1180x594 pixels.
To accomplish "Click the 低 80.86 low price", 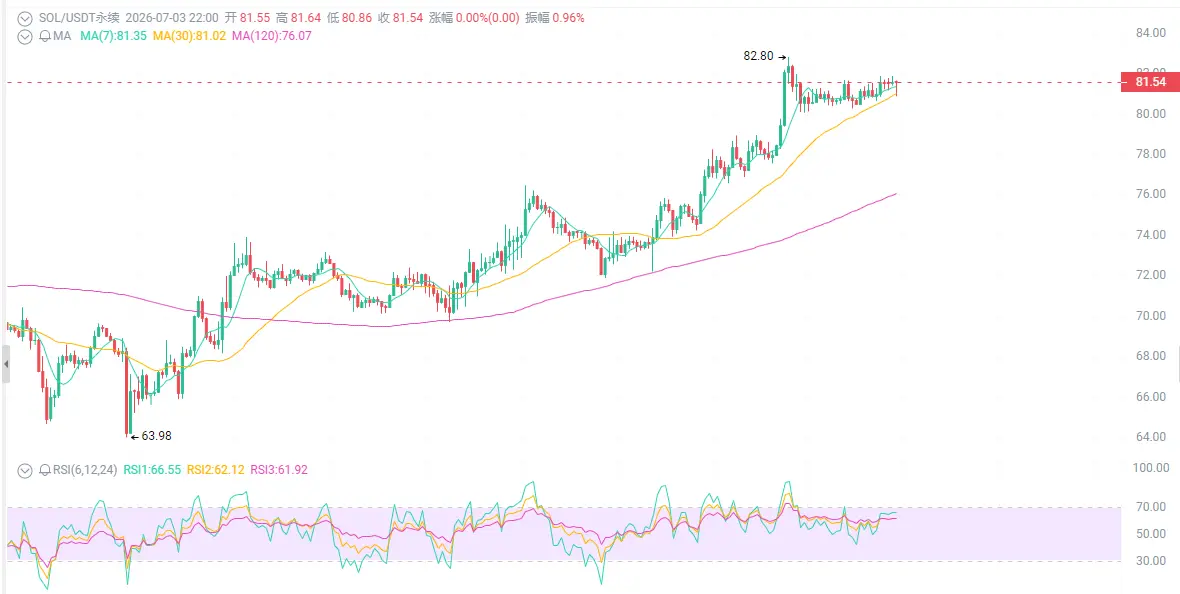I will click(x=351, y=17).
